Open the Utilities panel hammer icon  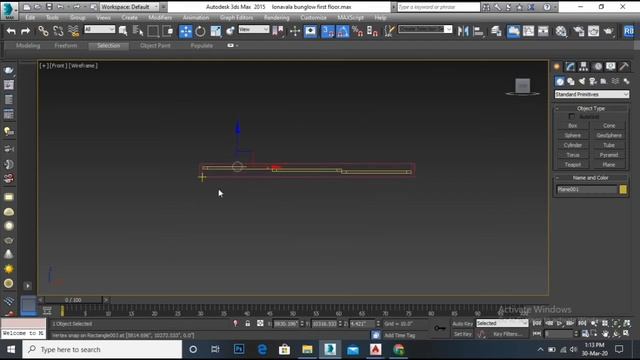click(624, 67)
